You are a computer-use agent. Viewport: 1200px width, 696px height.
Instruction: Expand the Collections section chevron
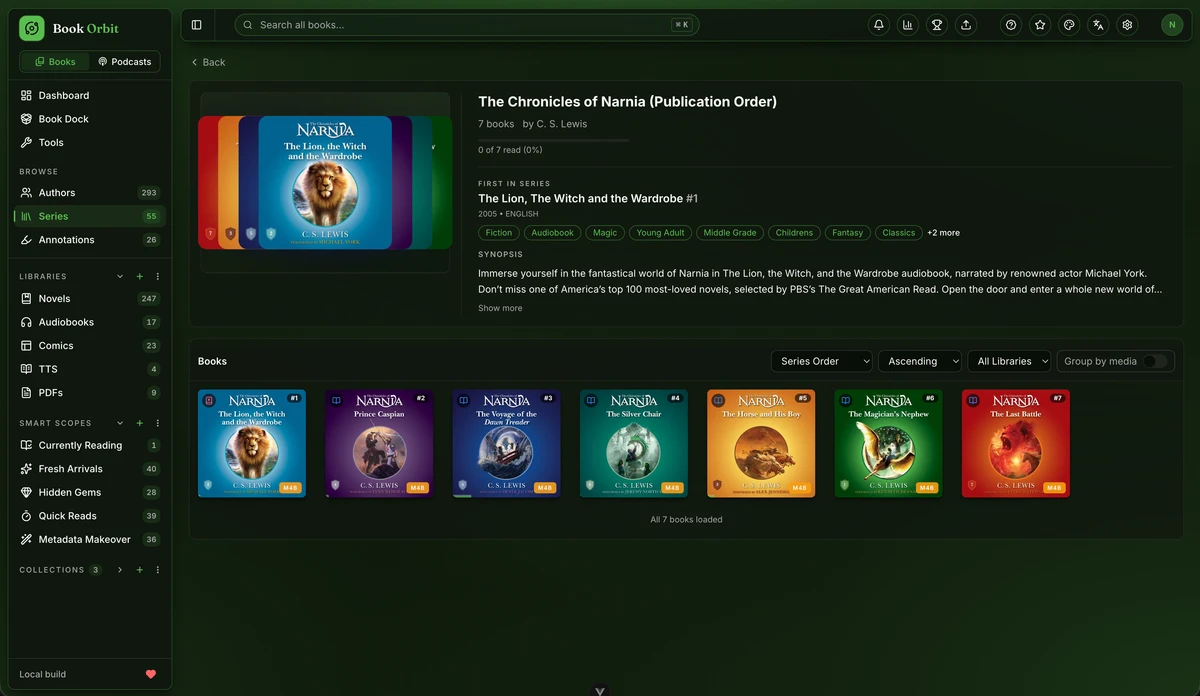click(x=120, y=570)
